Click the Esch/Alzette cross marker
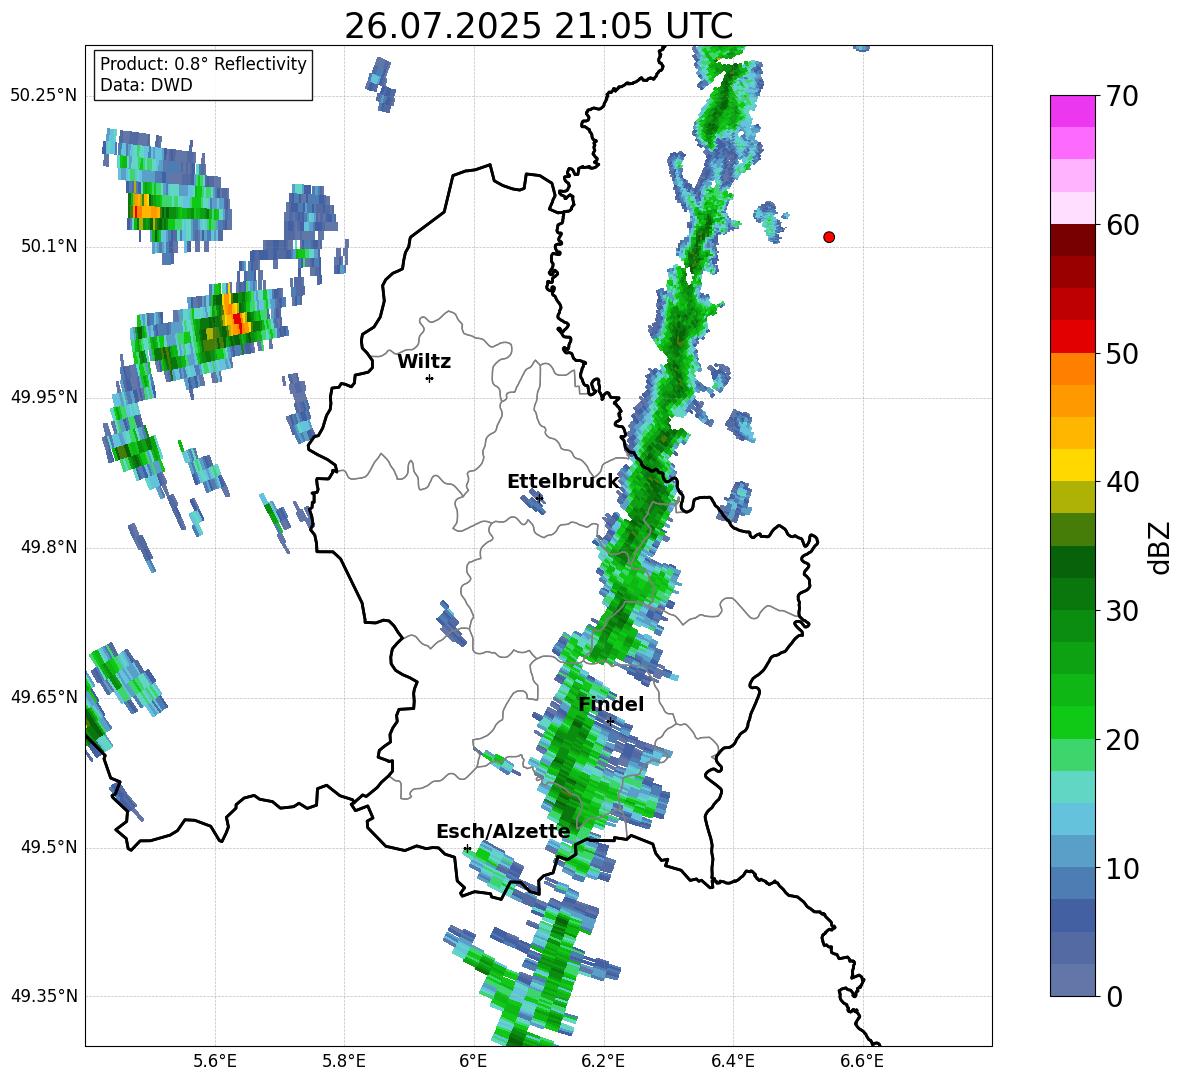1184x1081 pixels. click(467, 848)
